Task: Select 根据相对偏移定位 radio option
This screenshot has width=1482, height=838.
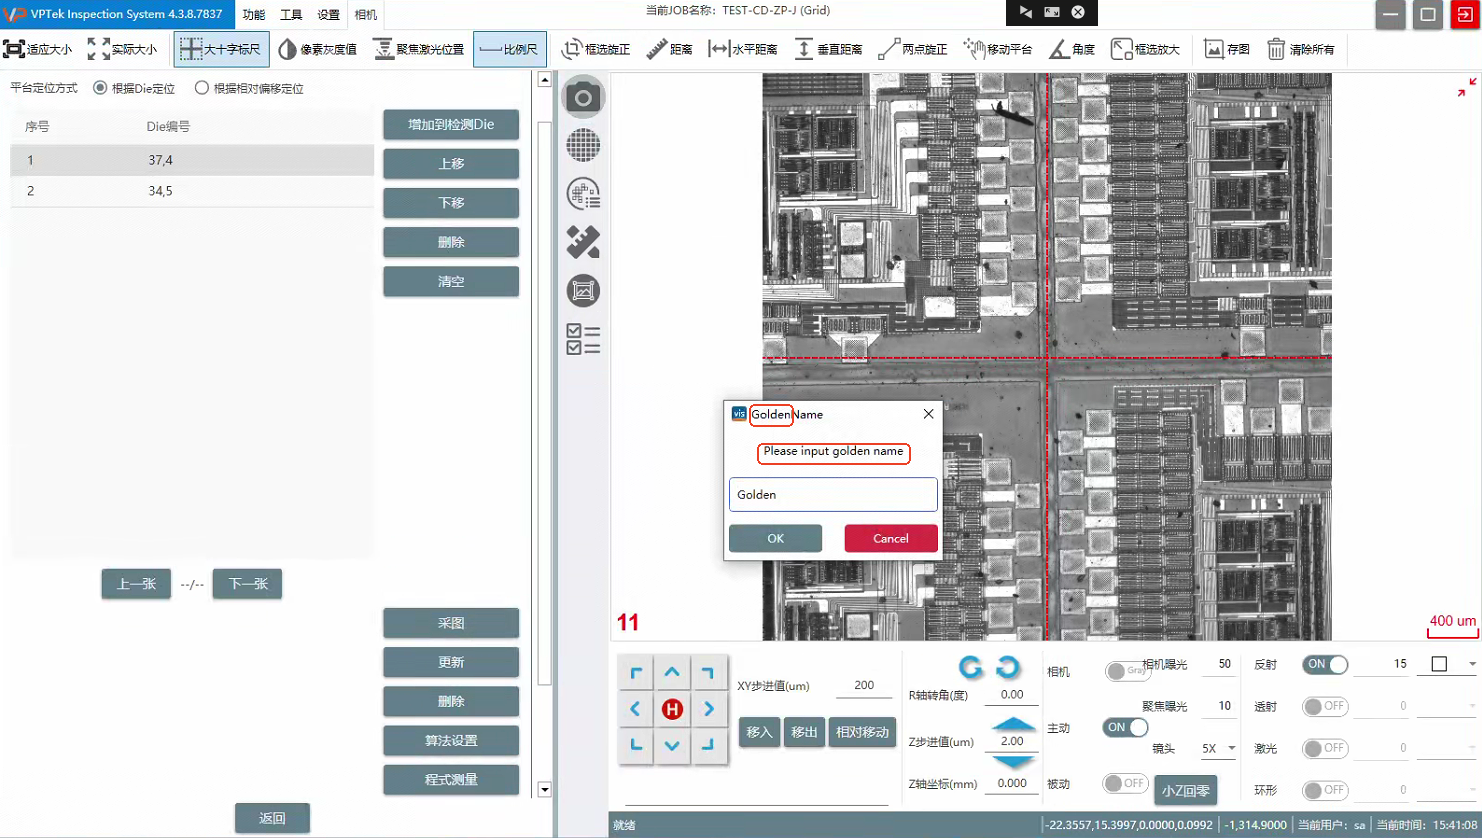Action: [x=202, y=88]
